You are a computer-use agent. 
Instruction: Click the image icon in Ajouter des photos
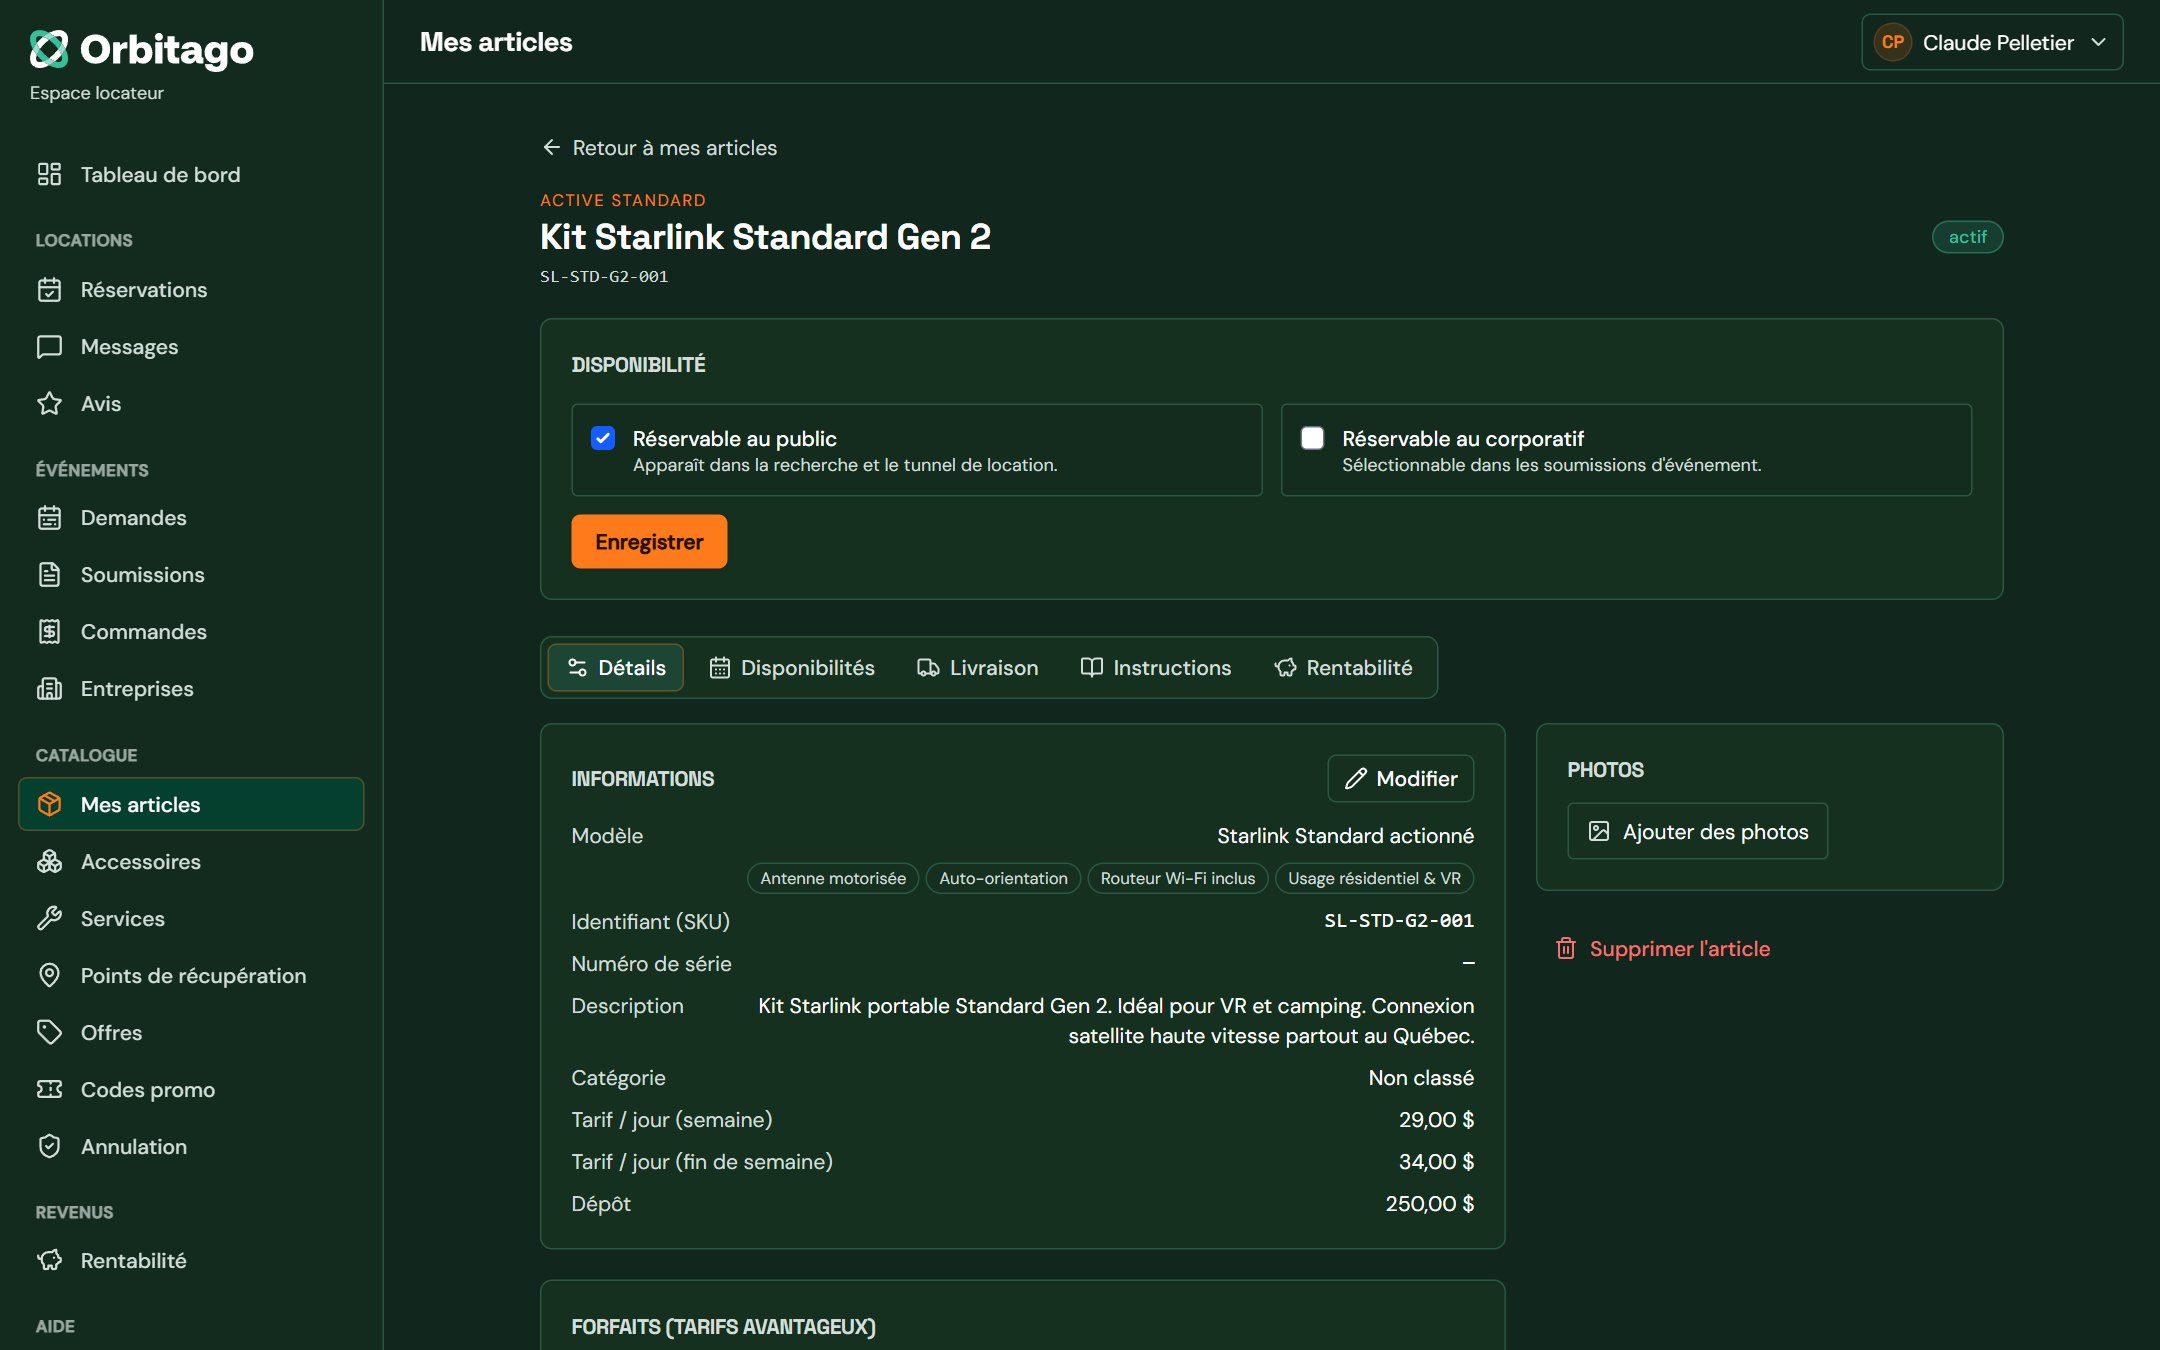click(x=1599, y=832)
